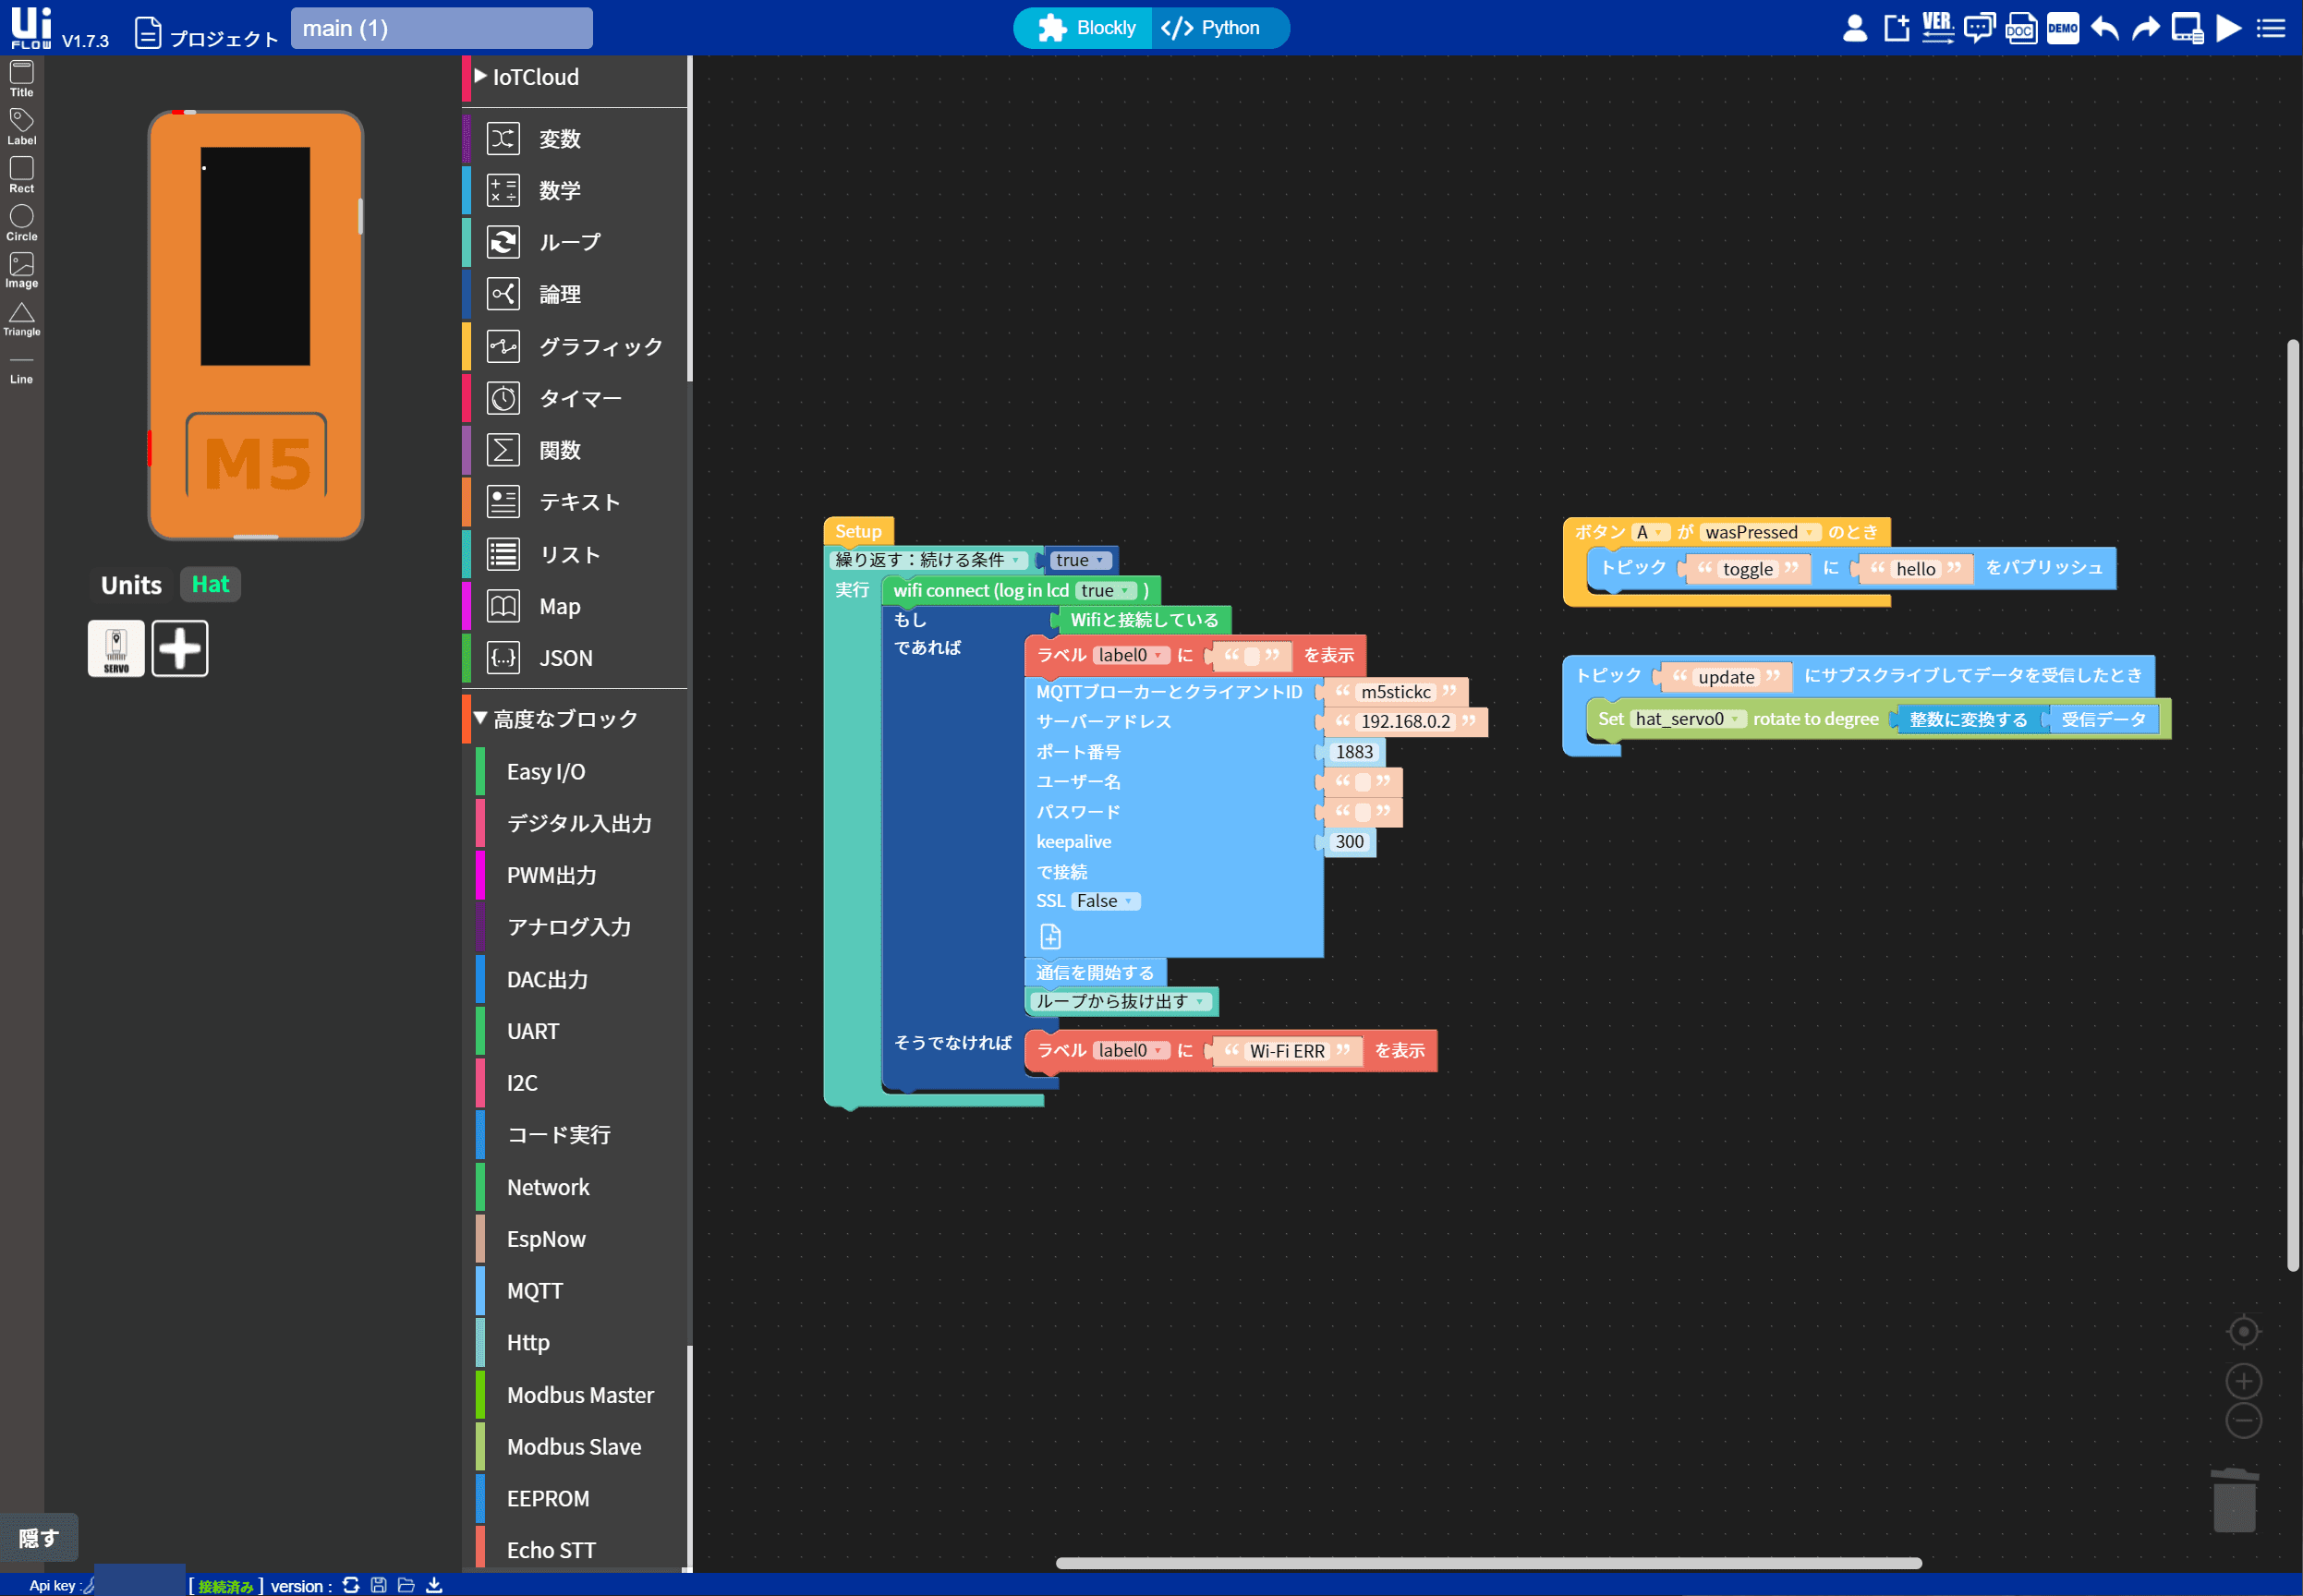The height and width of the screenshot is (1596, 2303).
Task: Select the Circle shape tool
Action: click(21, 222)
